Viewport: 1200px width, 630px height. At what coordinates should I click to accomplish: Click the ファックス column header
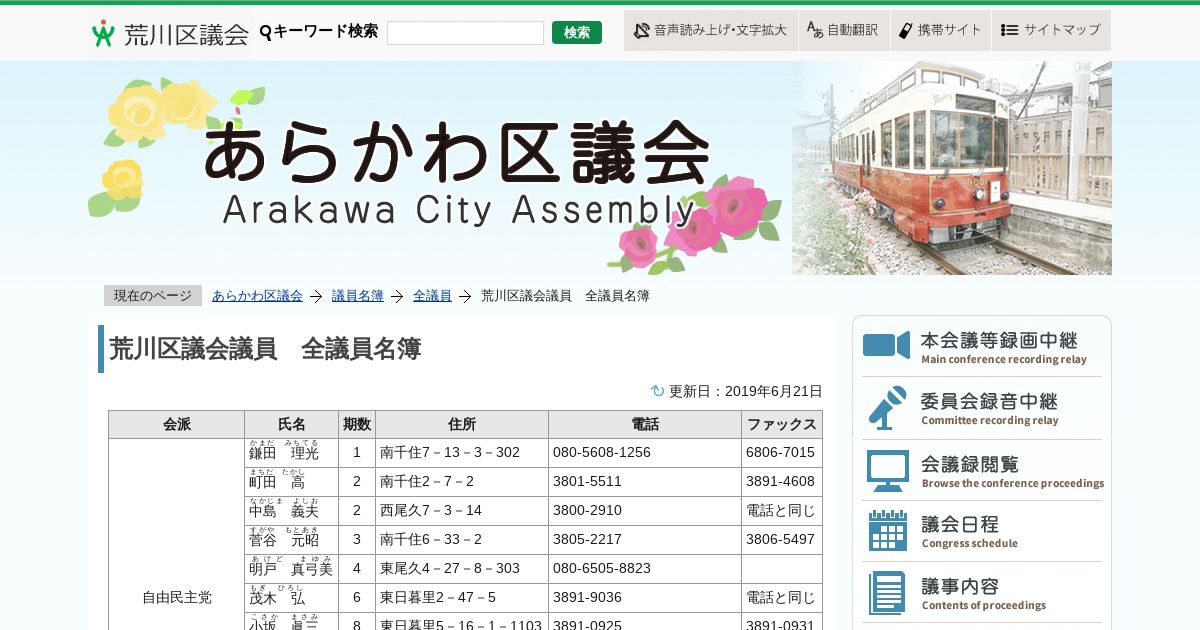[x=782, y=424]
